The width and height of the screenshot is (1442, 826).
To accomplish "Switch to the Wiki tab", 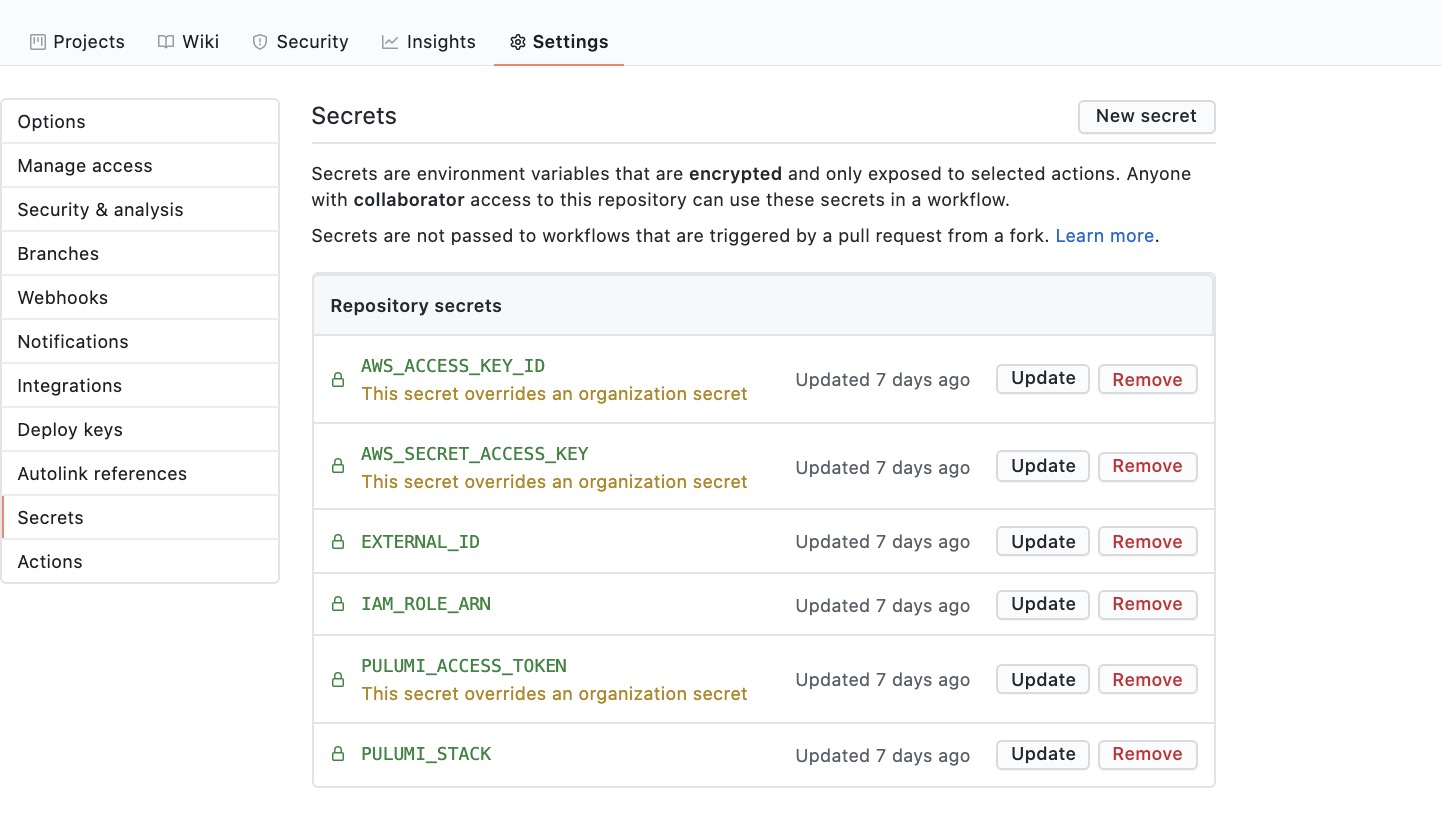I will click(x=188, y=42).
